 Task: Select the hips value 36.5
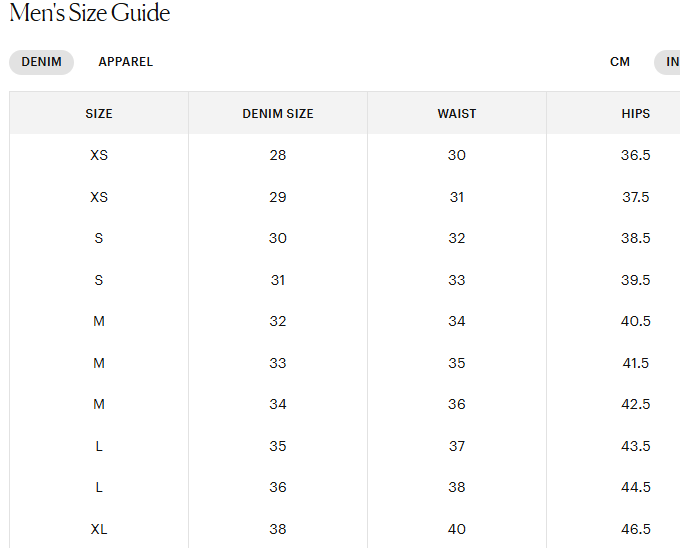click(635, 155)
